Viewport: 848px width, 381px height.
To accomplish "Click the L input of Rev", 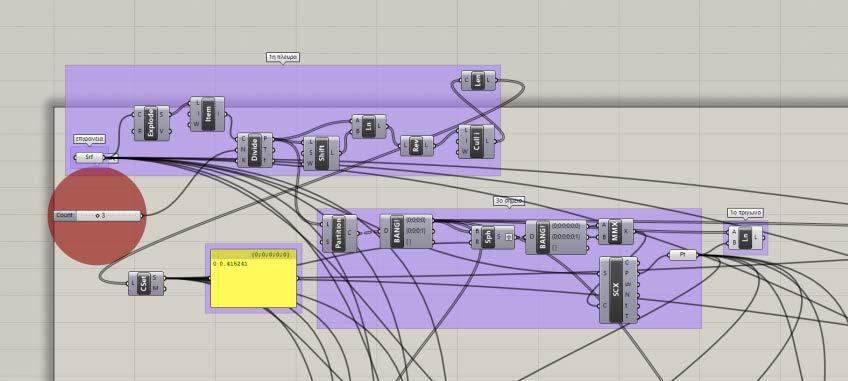I will click(406, 146).
